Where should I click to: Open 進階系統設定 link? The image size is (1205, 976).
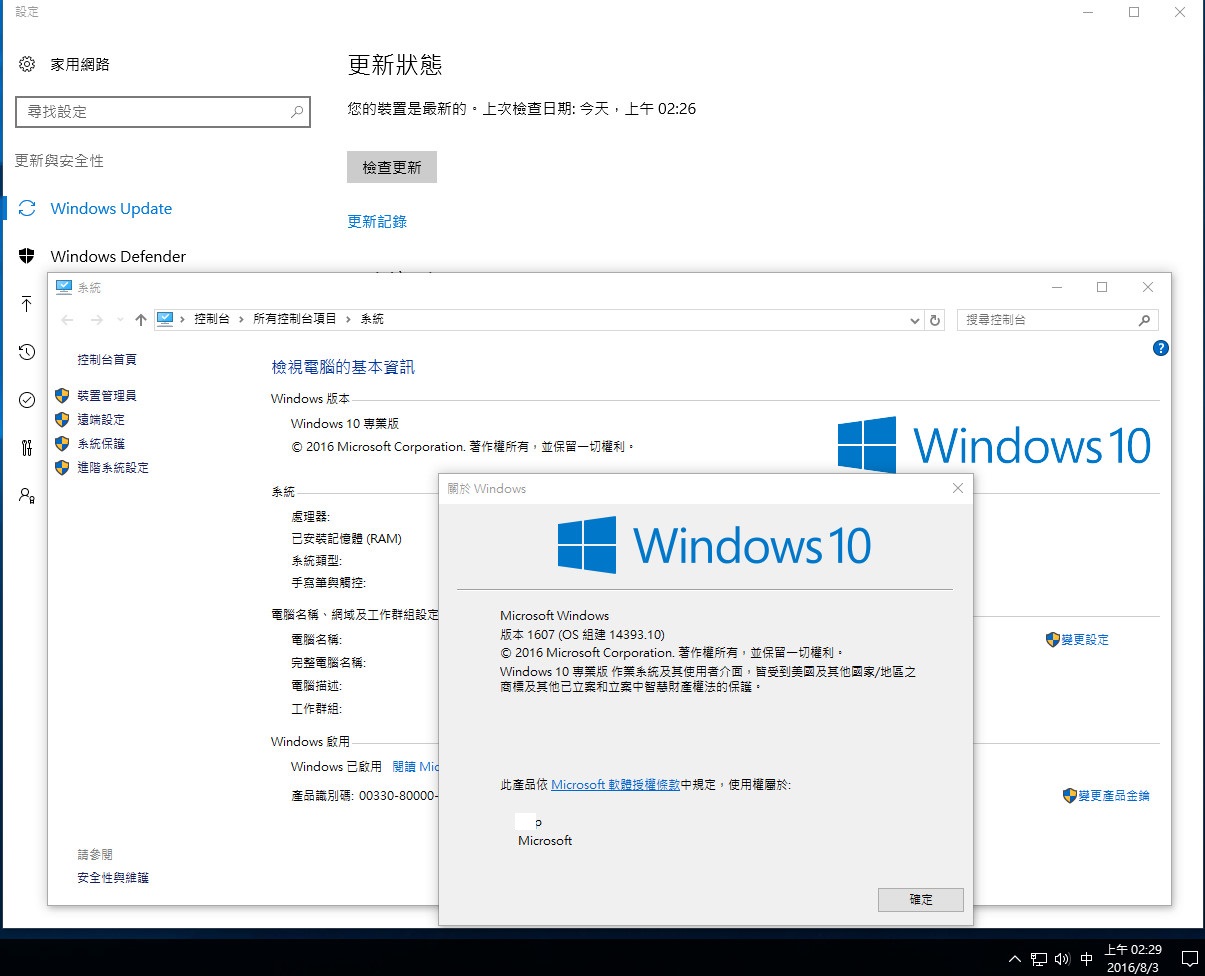coord(113,468)
